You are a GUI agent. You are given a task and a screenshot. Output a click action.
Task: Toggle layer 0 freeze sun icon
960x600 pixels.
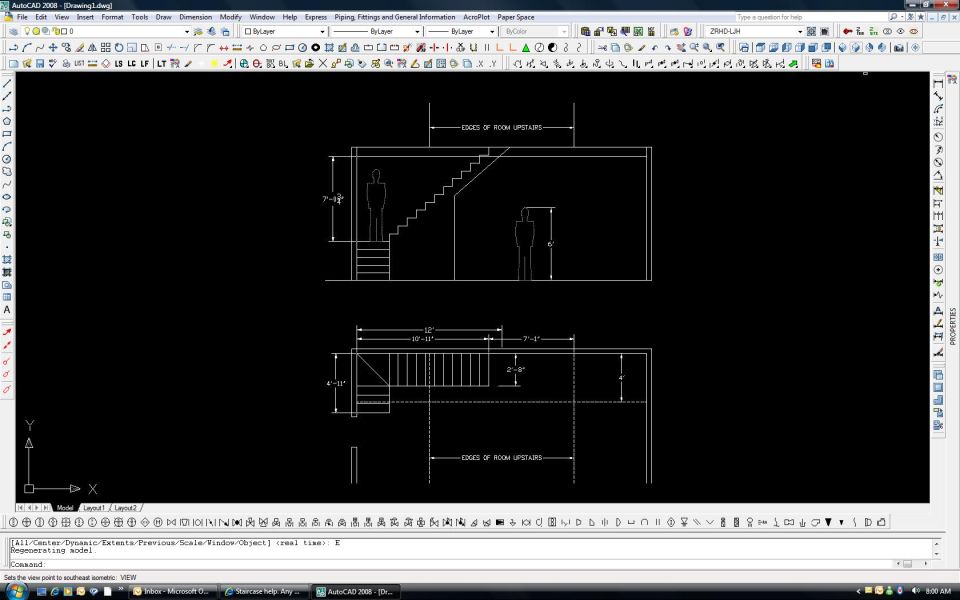(x=36, y=31)
